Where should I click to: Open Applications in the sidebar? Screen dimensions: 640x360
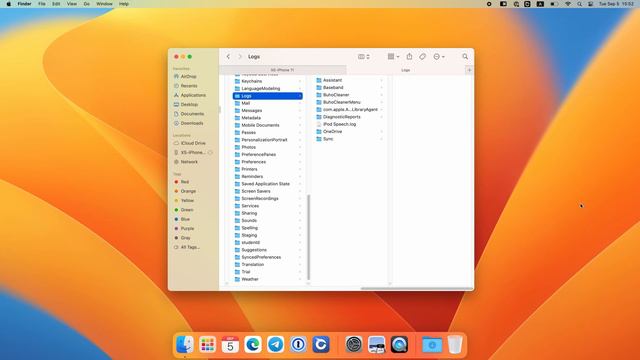tap(193, 96)
